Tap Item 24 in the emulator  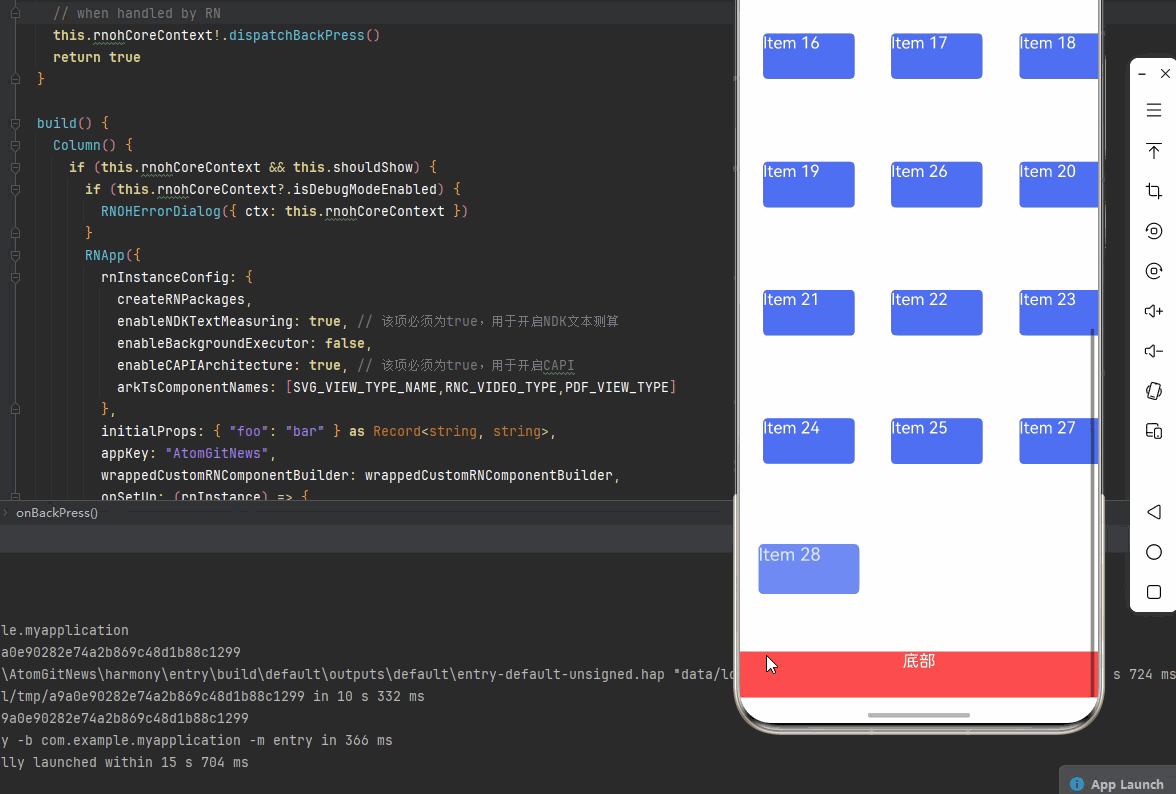pos(808,441)
